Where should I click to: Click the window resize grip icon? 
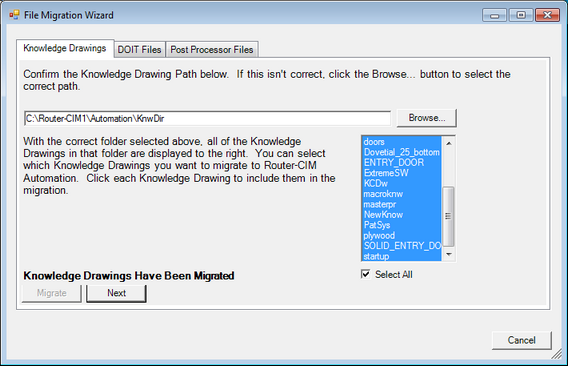tap(557, 354)
